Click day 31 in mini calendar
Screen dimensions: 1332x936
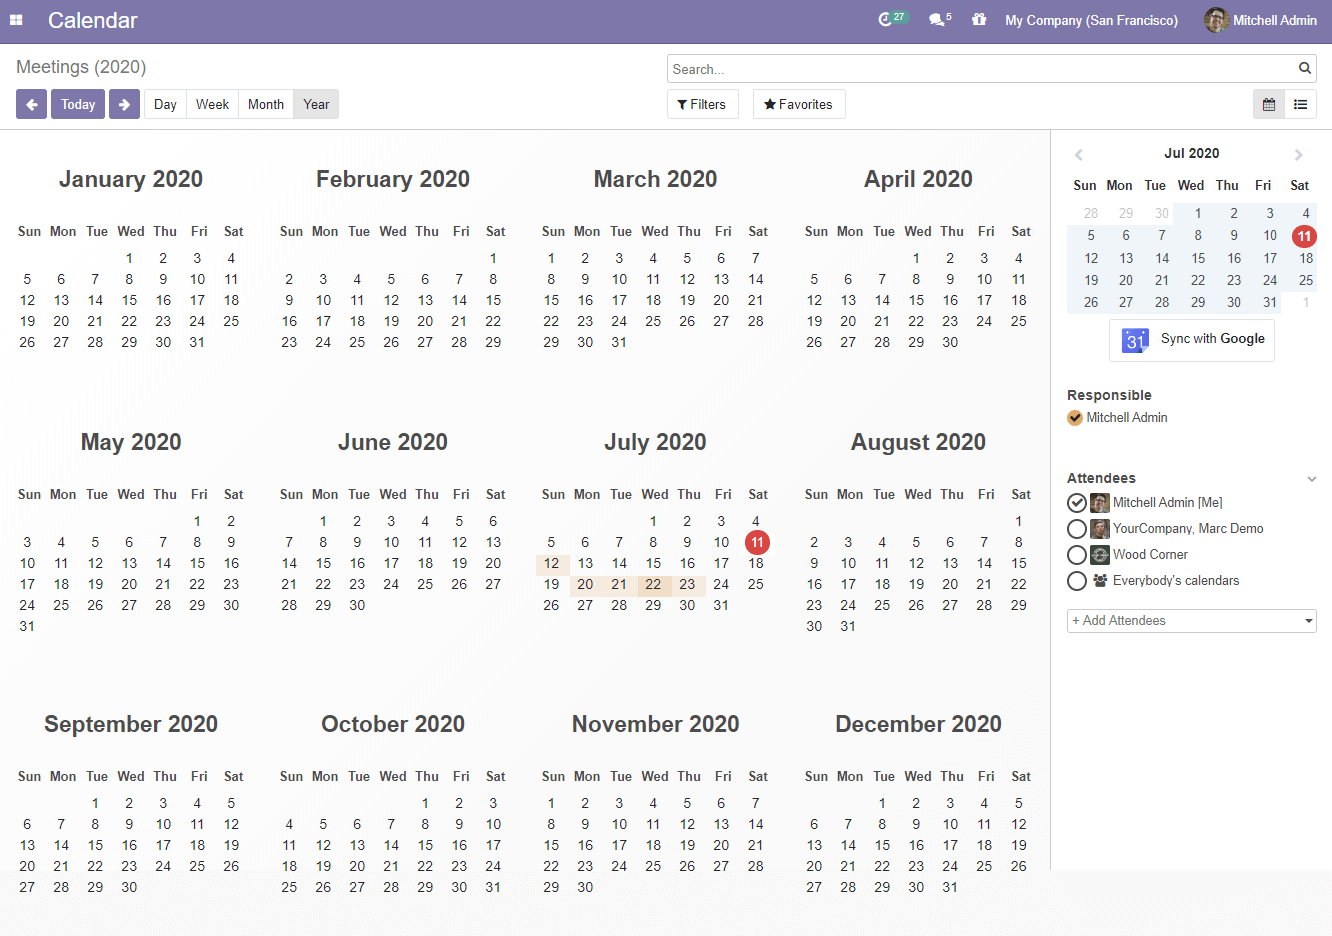click(x=1270, y=302)
